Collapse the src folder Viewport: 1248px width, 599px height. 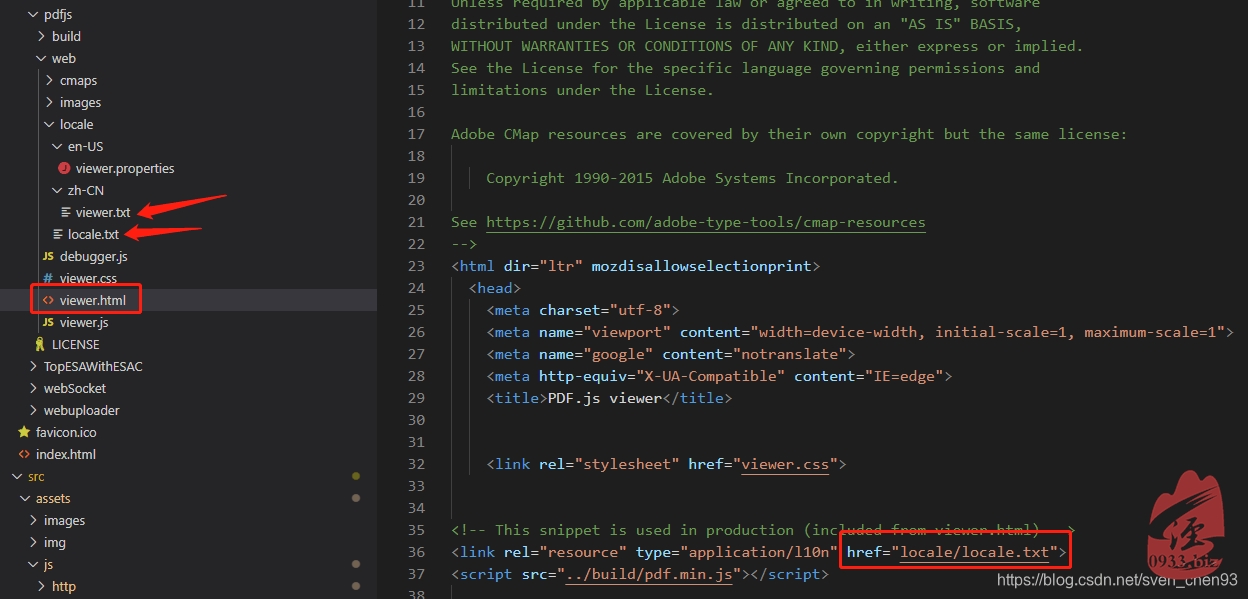(17, 477)
